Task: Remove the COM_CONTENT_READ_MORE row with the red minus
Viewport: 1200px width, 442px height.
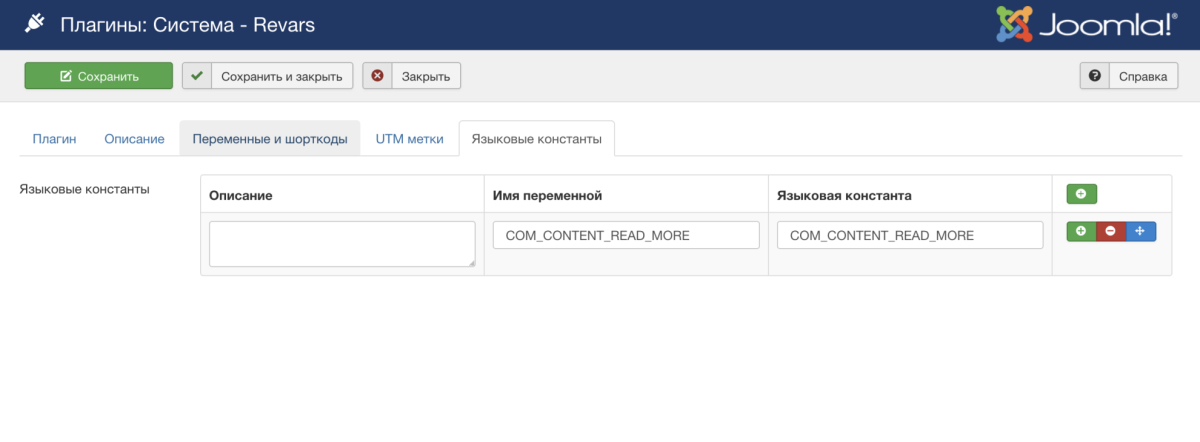Action: coord(1110,231)
